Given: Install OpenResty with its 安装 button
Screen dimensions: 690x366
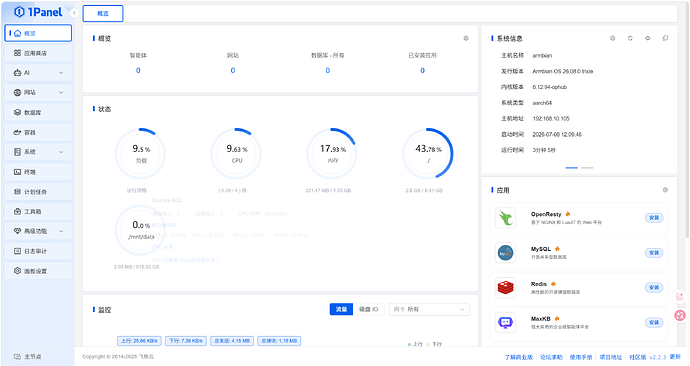Looking at the screenshot, I should (x=654, y=218).
